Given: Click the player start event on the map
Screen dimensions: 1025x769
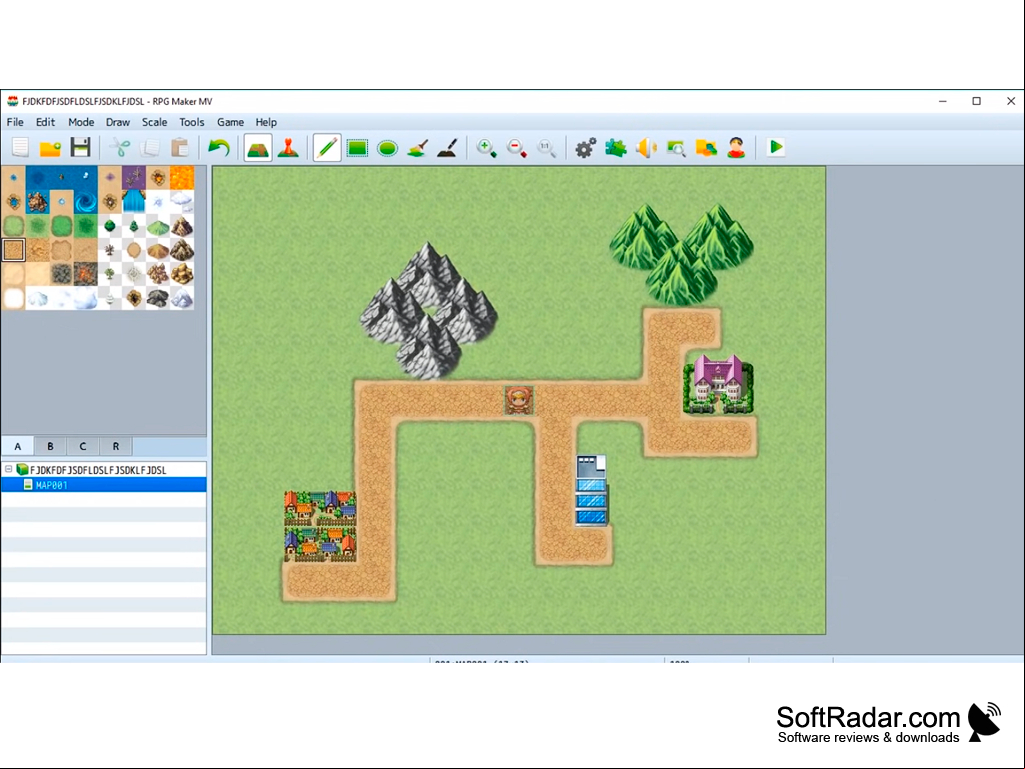Looking at the screenshot, I should pos(519,400).
